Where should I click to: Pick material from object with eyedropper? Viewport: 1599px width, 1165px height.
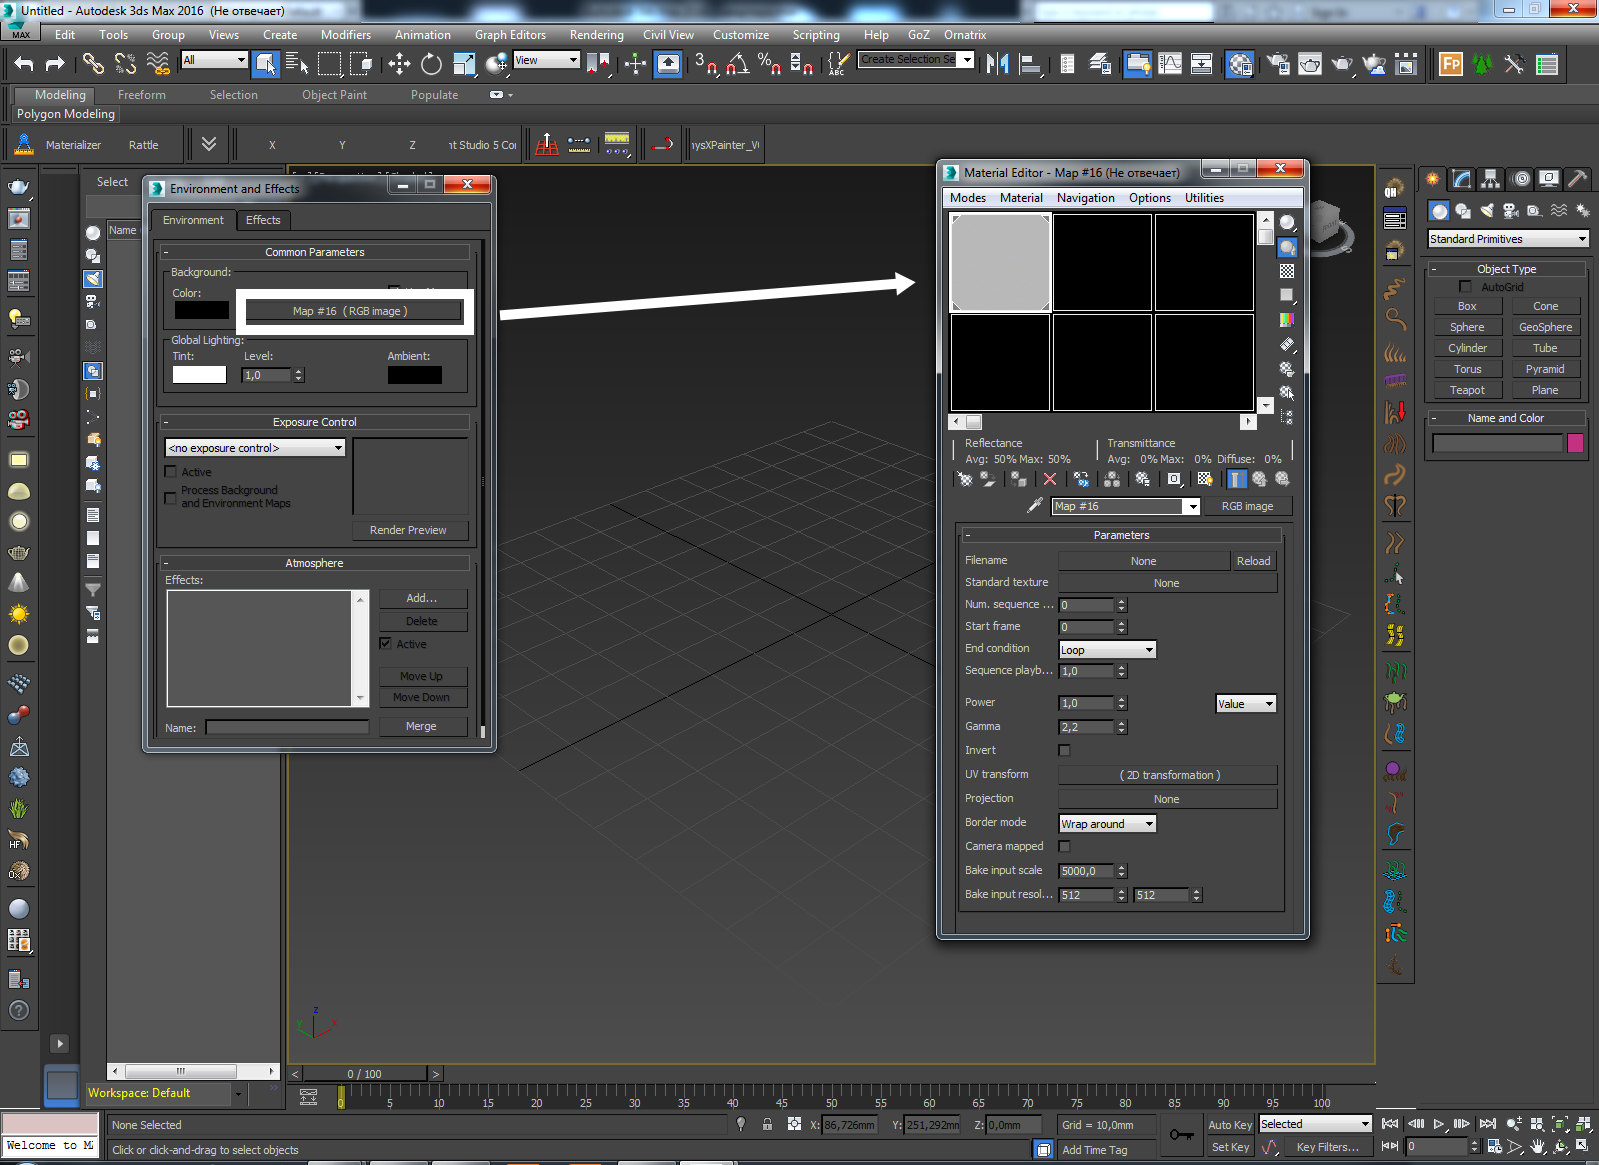1035,506
